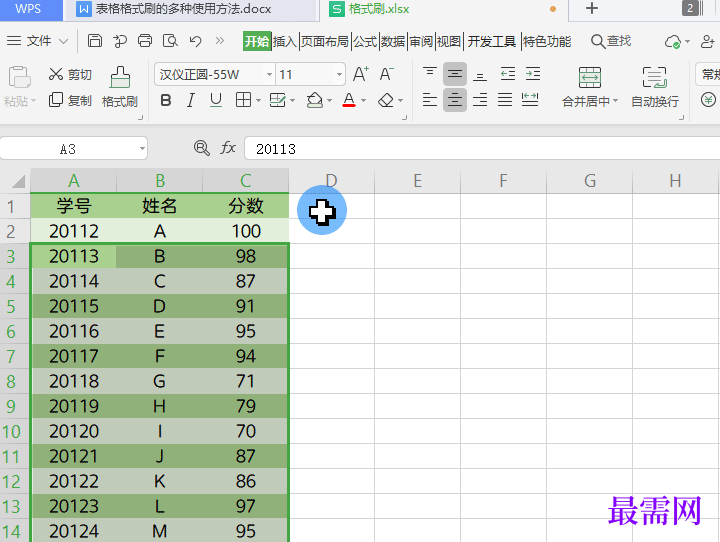Click the fx insert function icon
720x542 pixels.
228,148
